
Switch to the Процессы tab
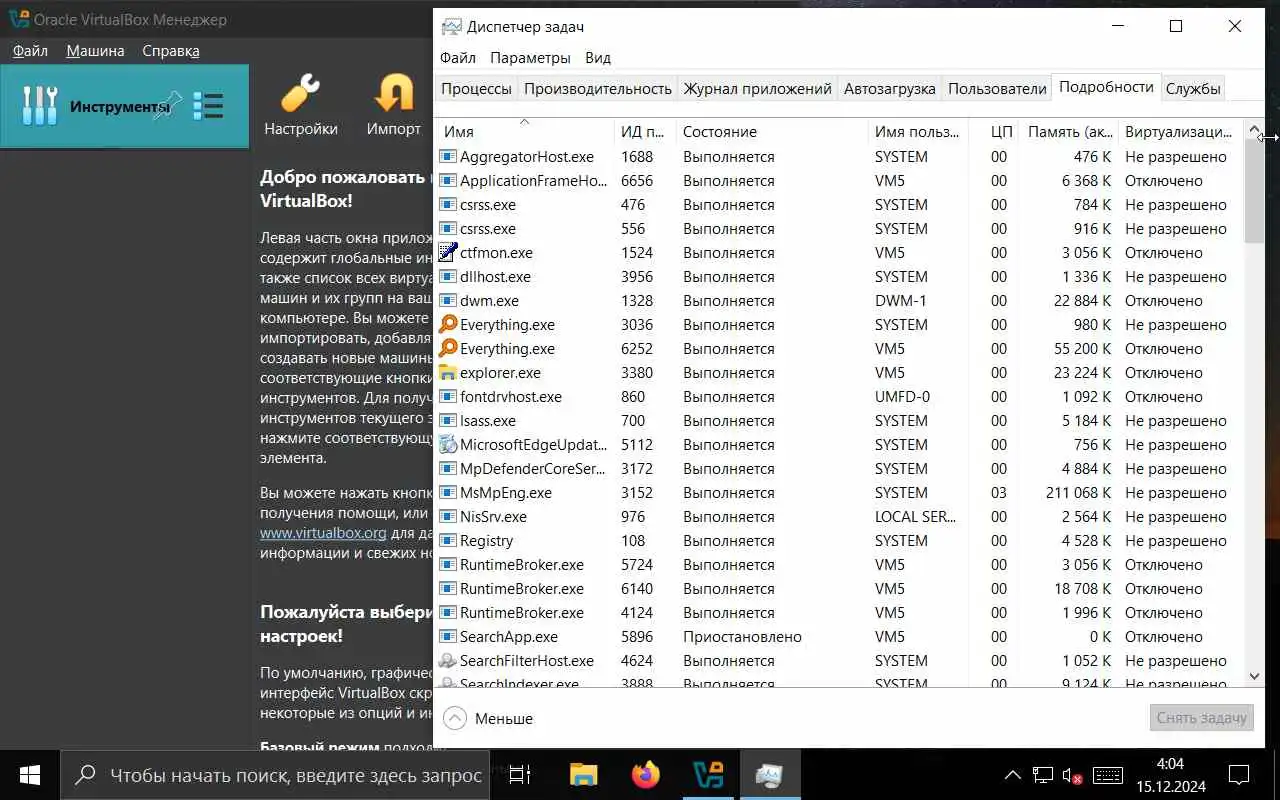coord(476,88)
